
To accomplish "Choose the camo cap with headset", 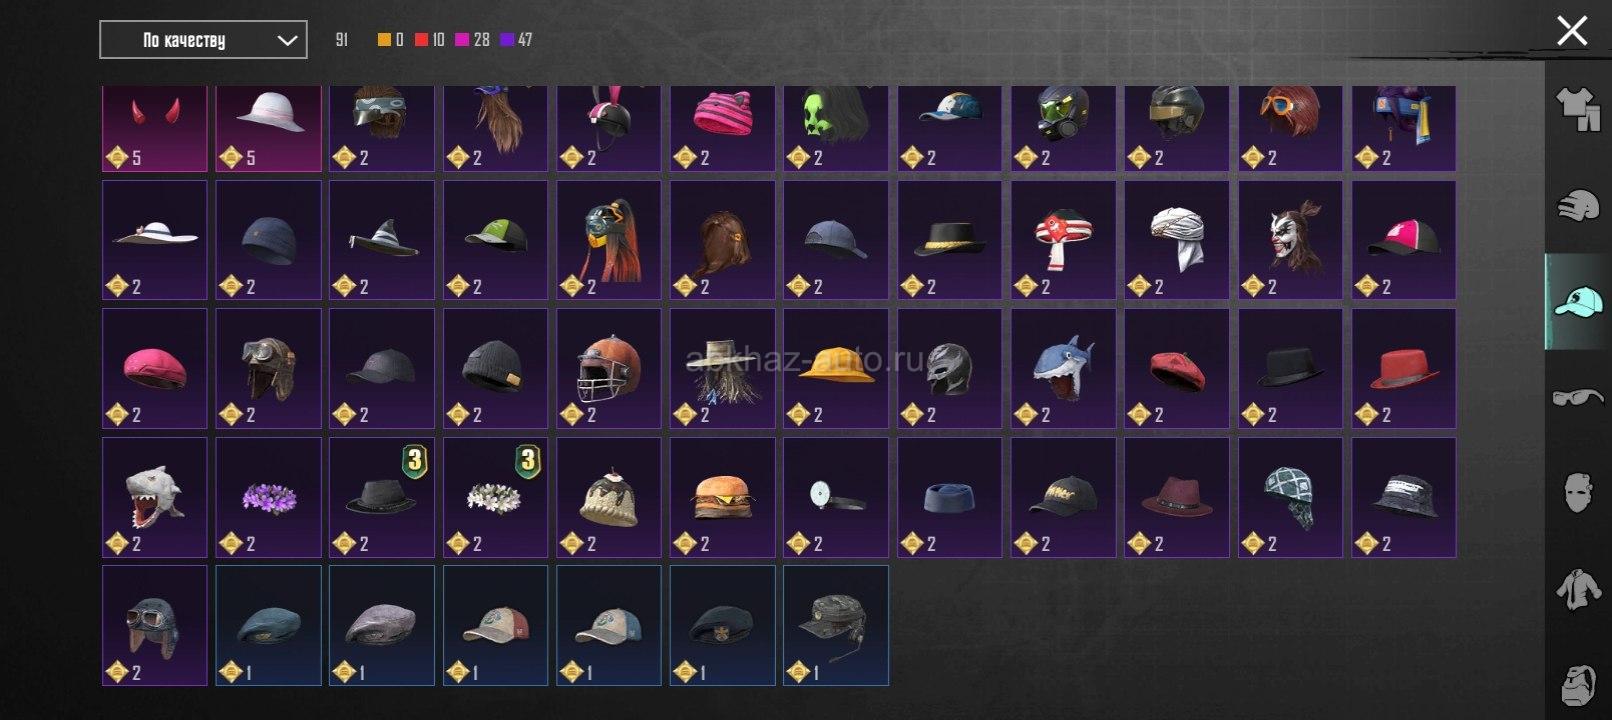I will (x=836, y=625).
